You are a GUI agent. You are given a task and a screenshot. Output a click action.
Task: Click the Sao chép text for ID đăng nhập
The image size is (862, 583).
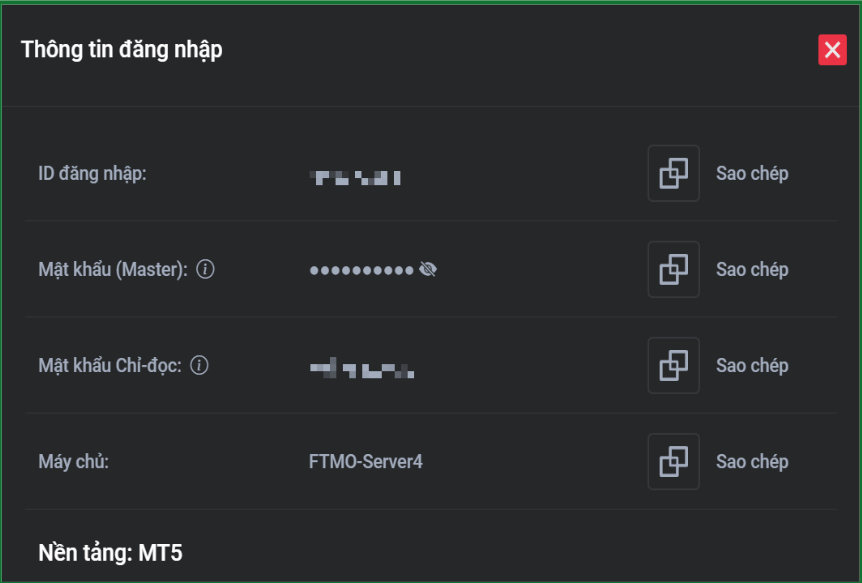[752, 174]
